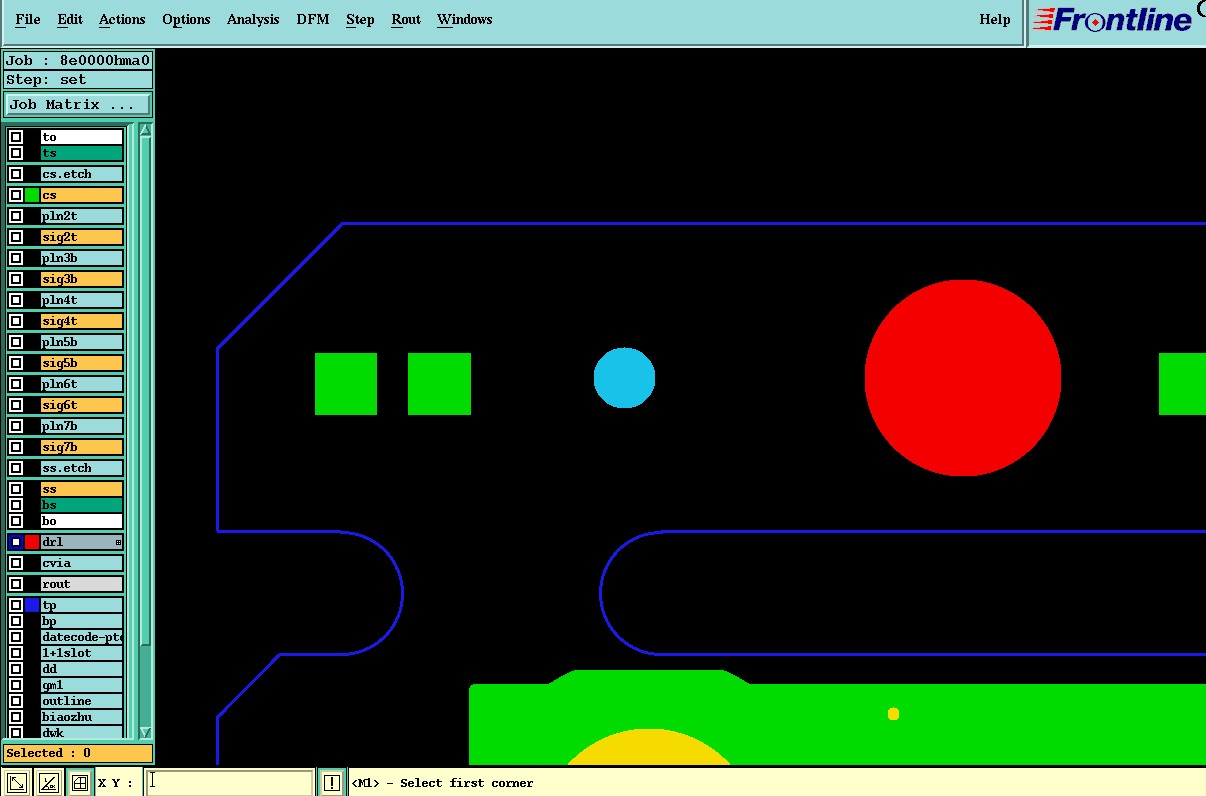Click the green color swatch of cs layer
This screenshot has width=1206, height=796.
click(x=32, y=195)
